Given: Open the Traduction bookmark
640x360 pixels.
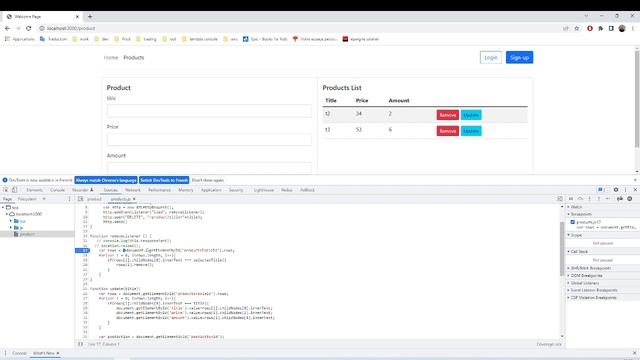Looking at the screenshot, I should [x=53, y=39].
